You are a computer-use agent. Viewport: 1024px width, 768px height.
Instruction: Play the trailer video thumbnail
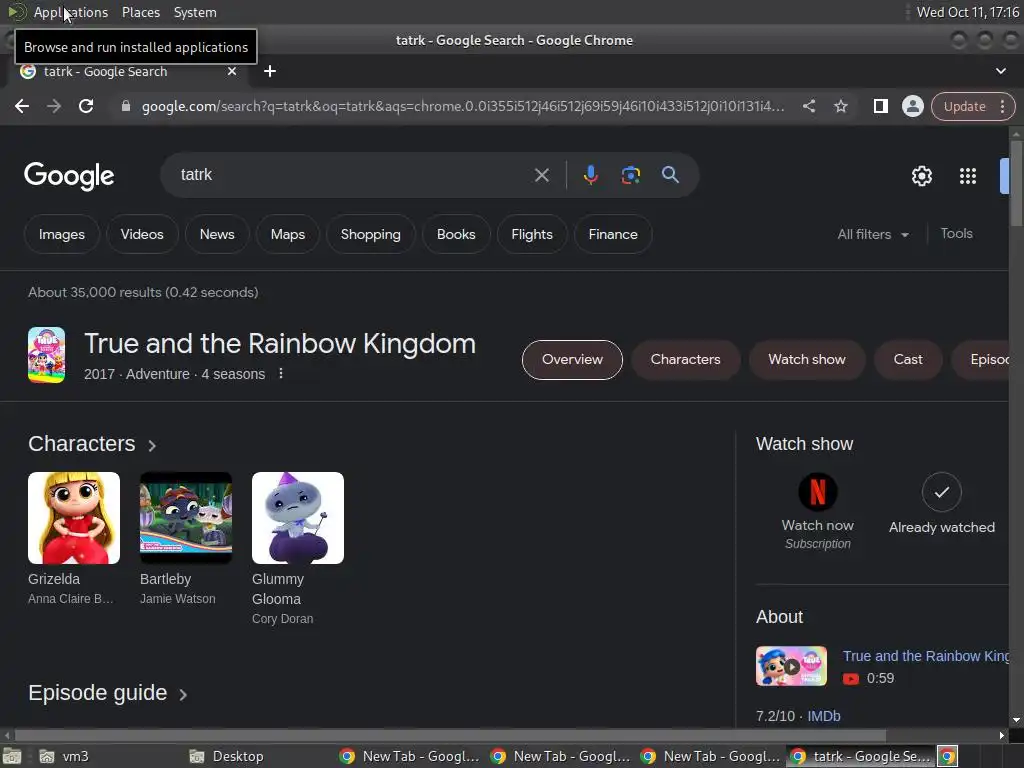click(791, 666)
